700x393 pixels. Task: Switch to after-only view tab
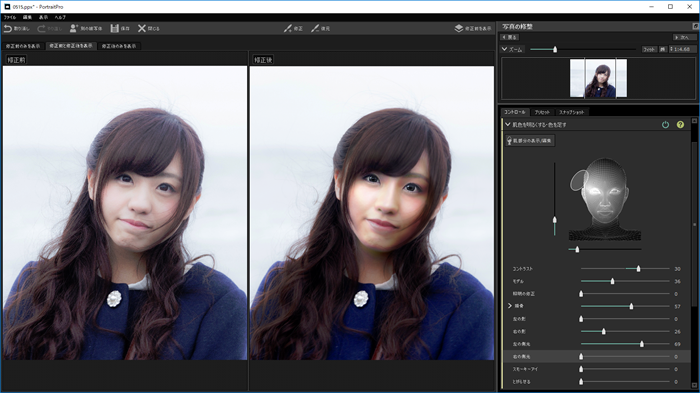click(119, 46)
